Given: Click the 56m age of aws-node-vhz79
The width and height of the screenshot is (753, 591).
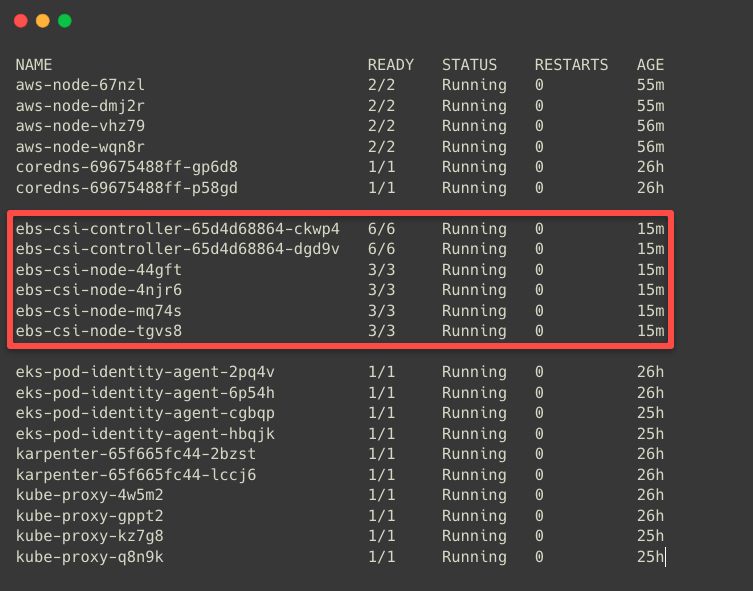Looking at the screenshot, I should tap(650, 126).
